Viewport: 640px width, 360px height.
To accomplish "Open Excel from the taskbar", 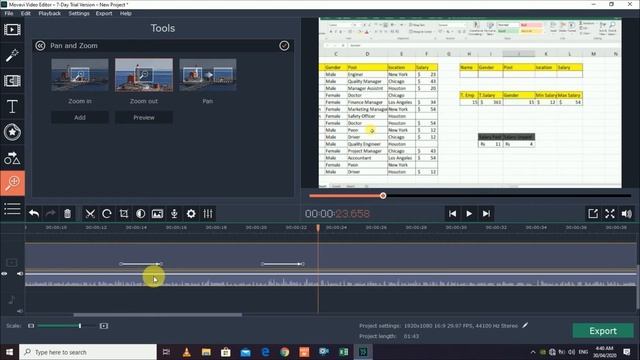I will (x=344, y=352).
